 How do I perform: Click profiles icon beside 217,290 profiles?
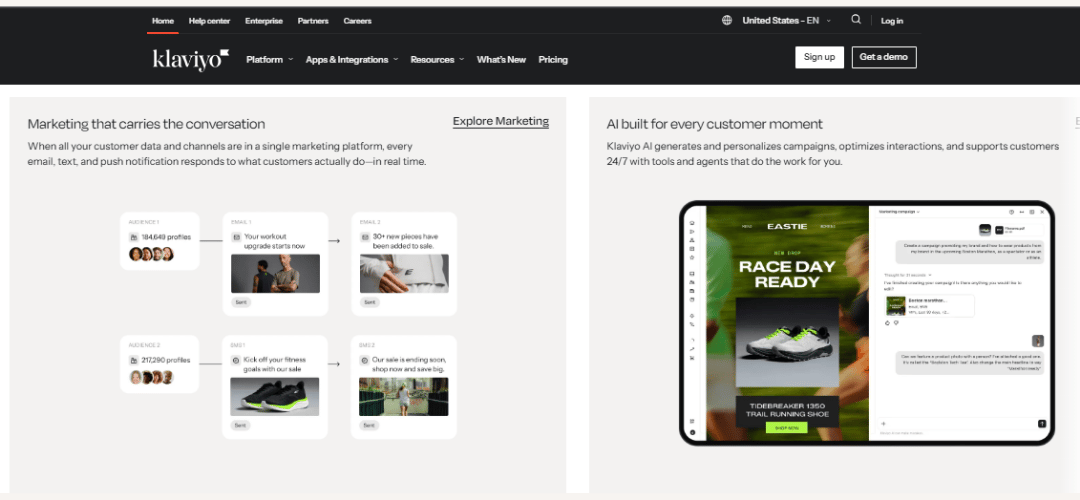(x=134, y=360)
